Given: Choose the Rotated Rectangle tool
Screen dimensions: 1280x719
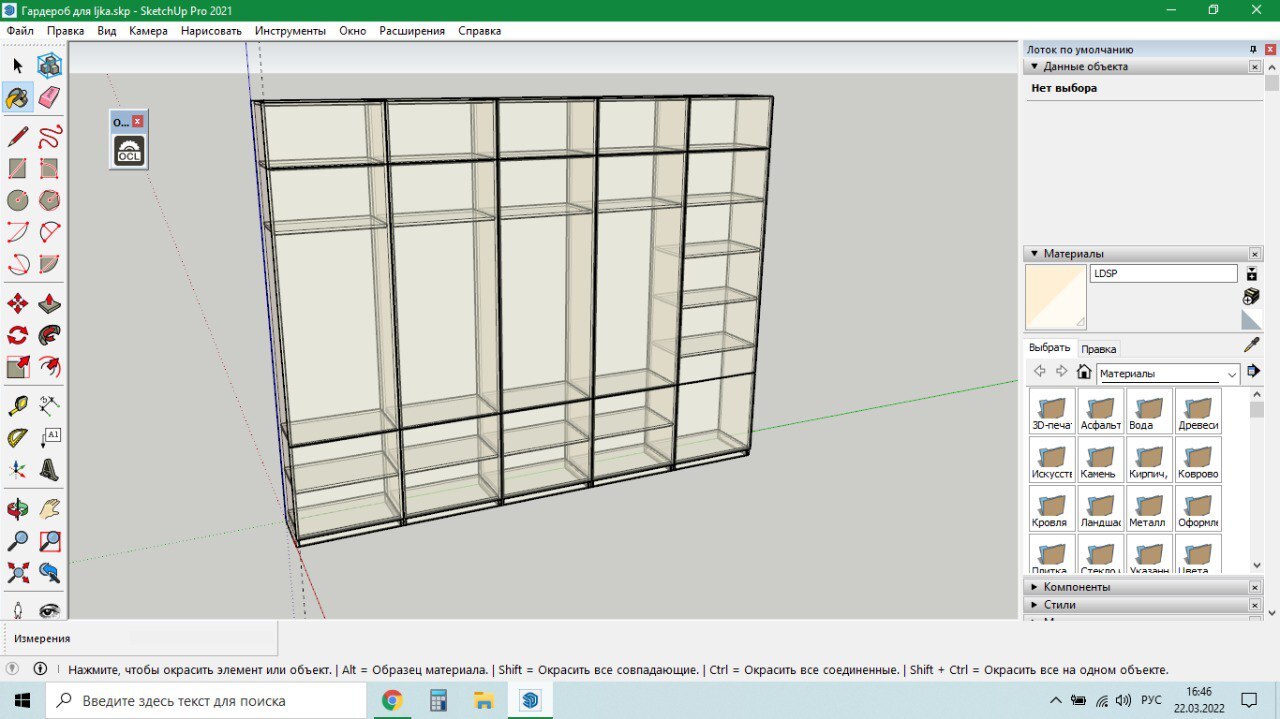Looking at the screenshot, I should click(49, 168).
